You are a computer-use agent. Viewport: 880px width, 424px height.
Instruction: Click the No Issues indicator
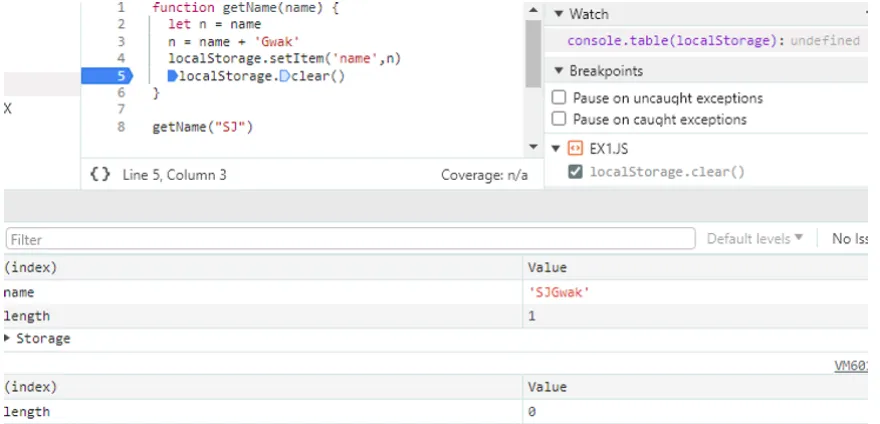(850, 239)
